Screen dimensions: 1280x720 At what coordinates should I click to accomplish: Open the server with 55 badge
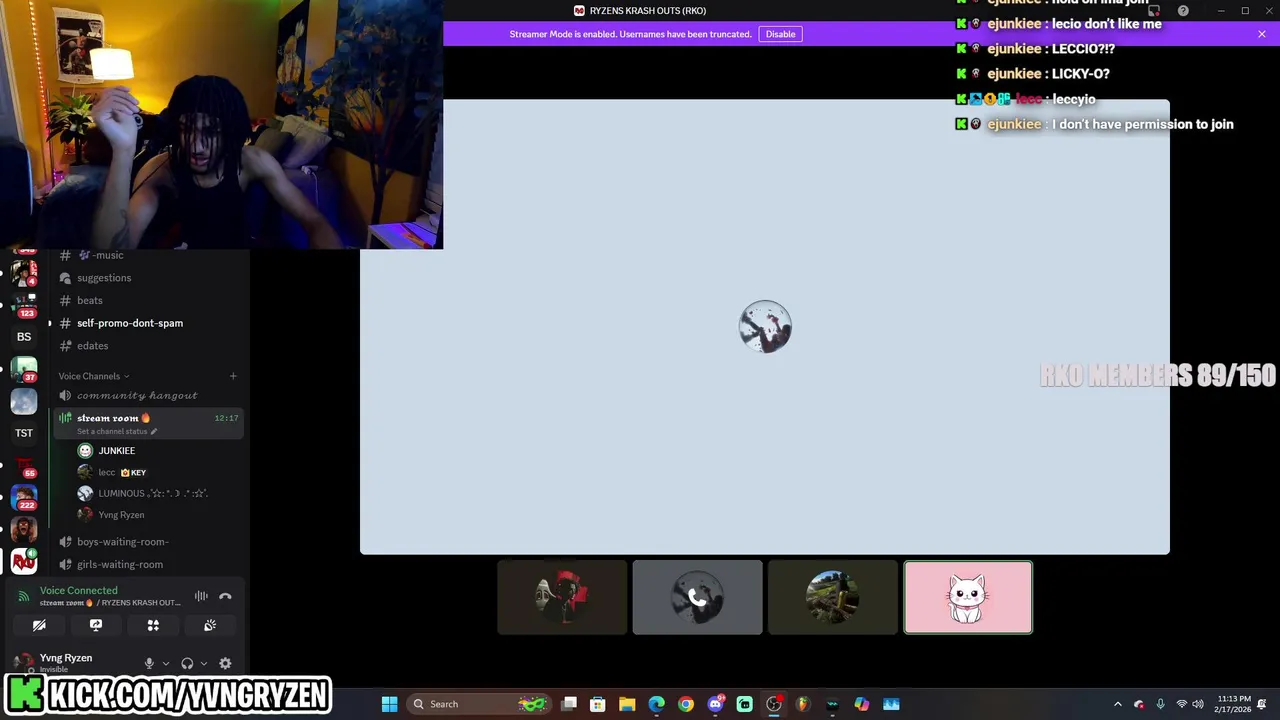24,466
